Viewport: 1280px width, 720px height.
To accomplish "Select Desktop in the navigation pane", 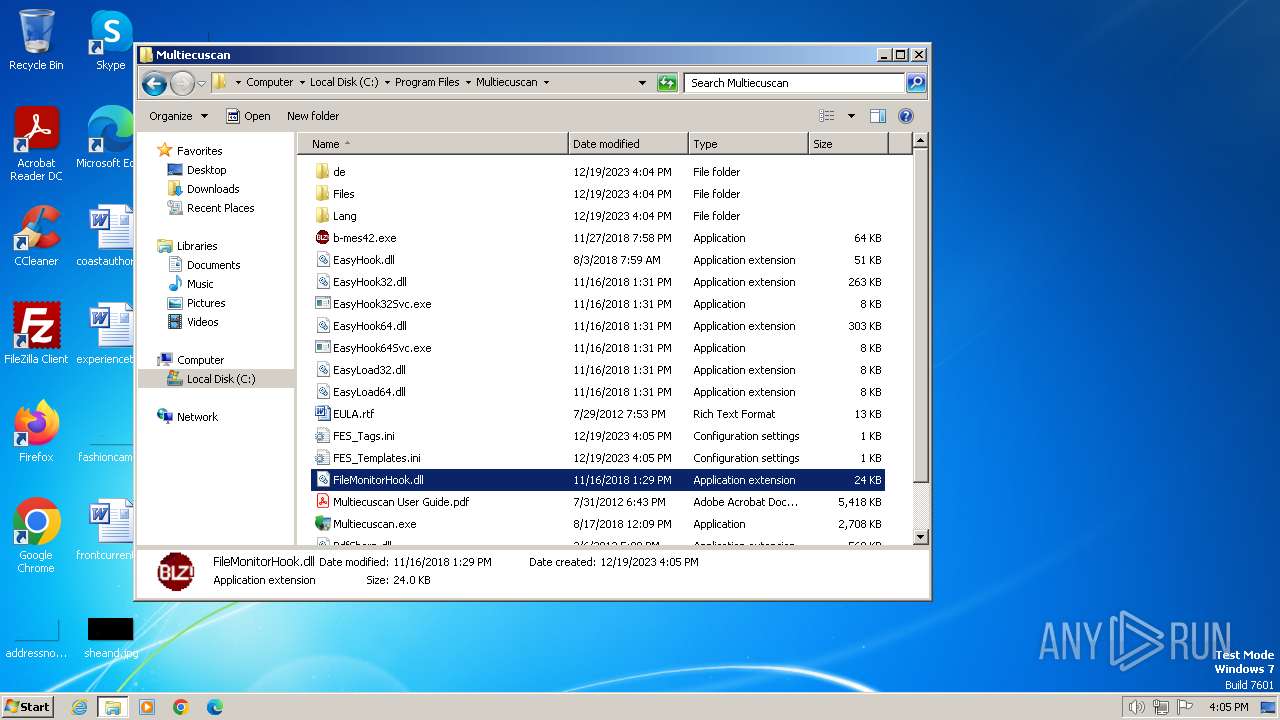I will coord(206,170).
